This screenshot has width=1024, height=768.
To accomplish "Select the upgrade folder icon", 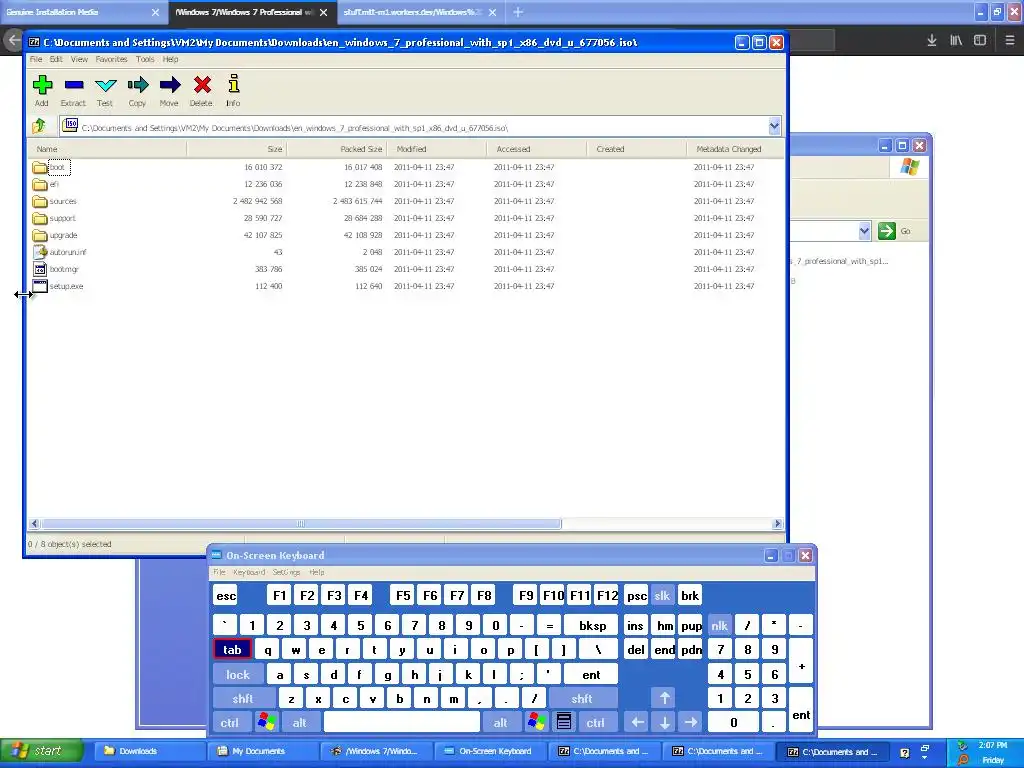I will click(x=39, y=235).
